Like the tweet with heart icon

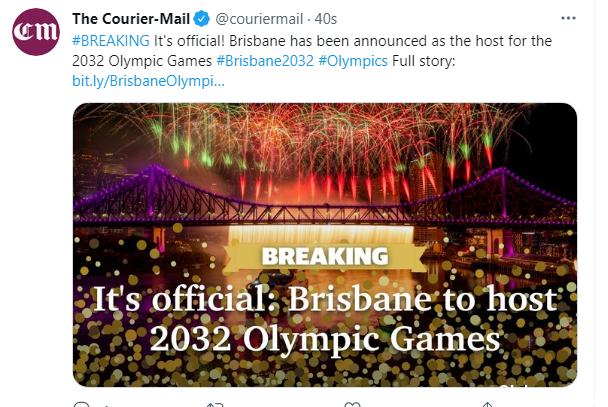pos(352,405)
